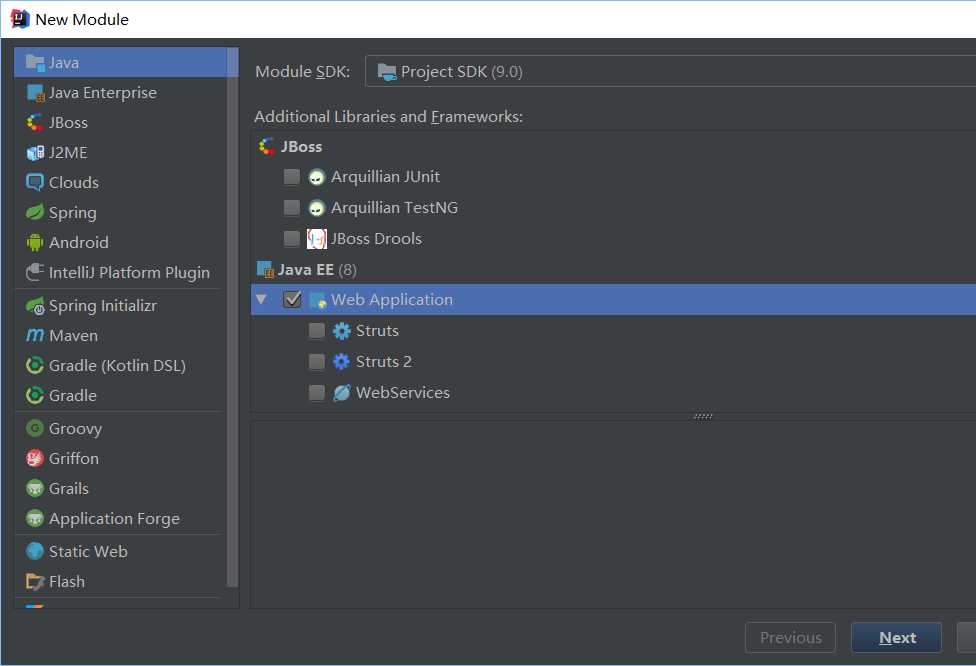Click the JBoss Drools icon
The image size is (976, 666).
point(317,239)
